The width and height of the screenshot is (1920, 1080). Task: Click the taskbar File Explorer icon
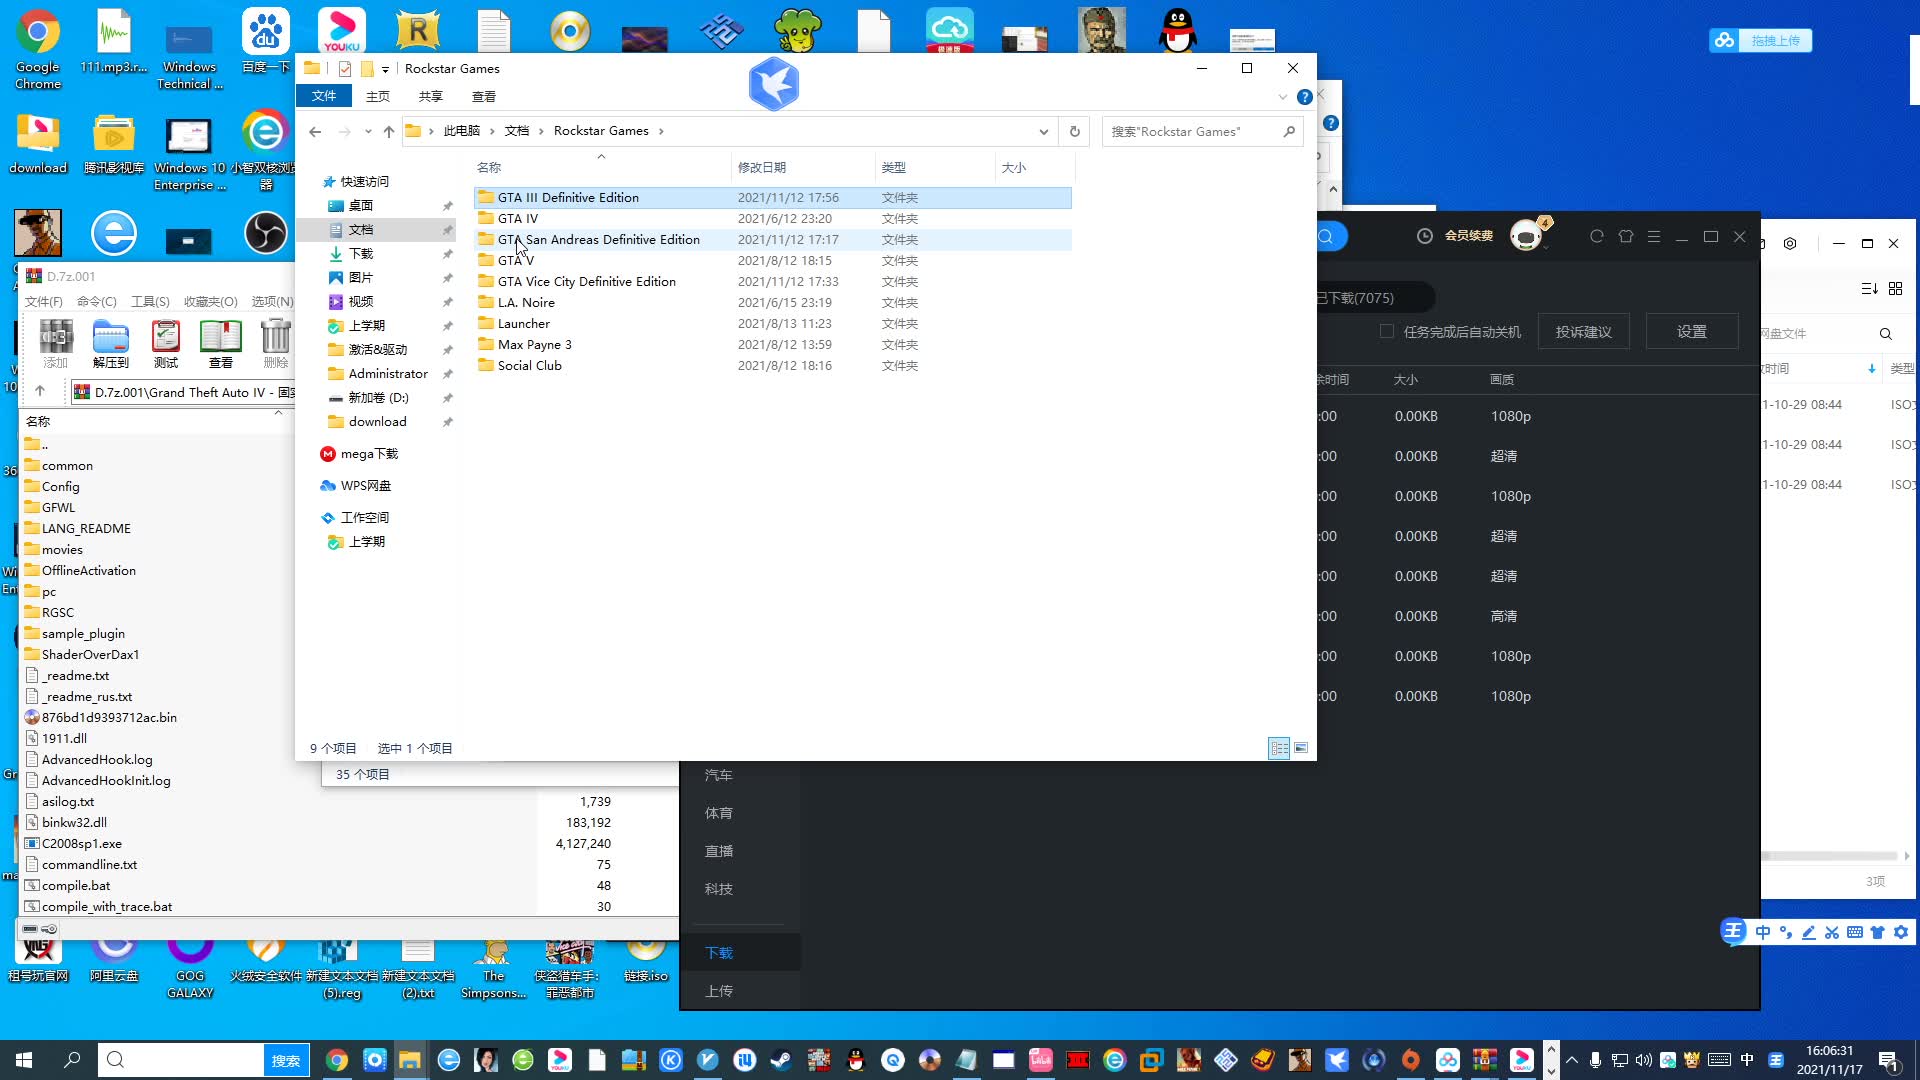[410, 1060]
